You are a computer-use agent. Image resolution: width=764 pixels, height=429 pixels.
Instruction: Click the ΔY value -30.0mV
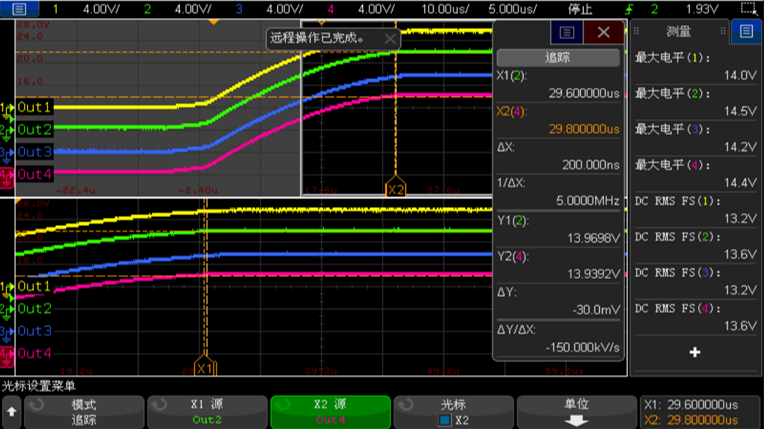pyautogui.click(x=596, y=310)
